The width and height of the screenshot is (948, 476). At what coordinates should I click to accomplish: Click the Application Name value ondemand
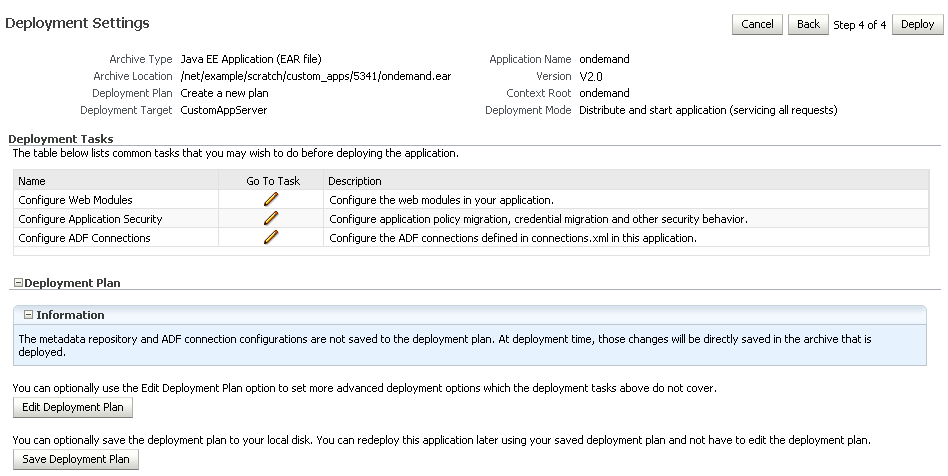[604, 59]
